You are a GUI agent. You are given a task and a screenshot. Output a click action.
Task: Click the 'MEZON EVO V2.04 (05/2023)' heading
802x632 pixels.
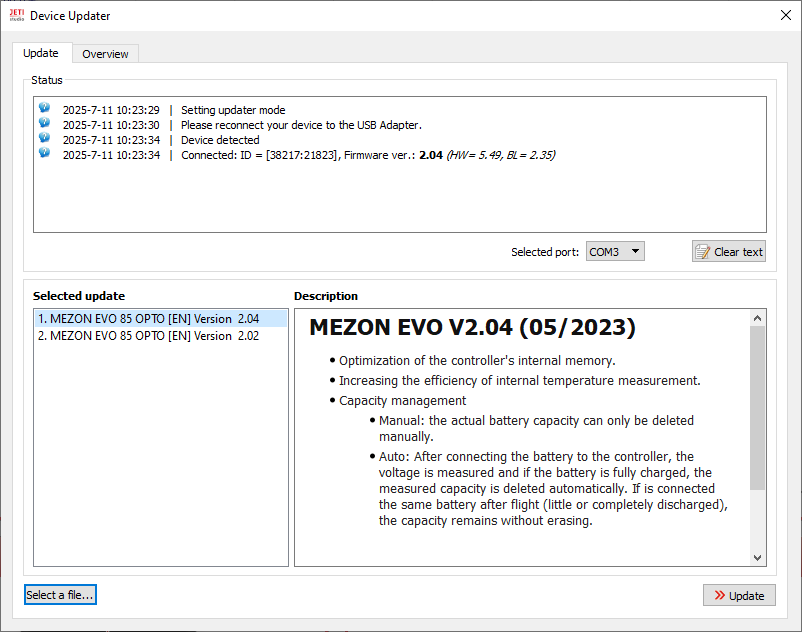point(472,327)
